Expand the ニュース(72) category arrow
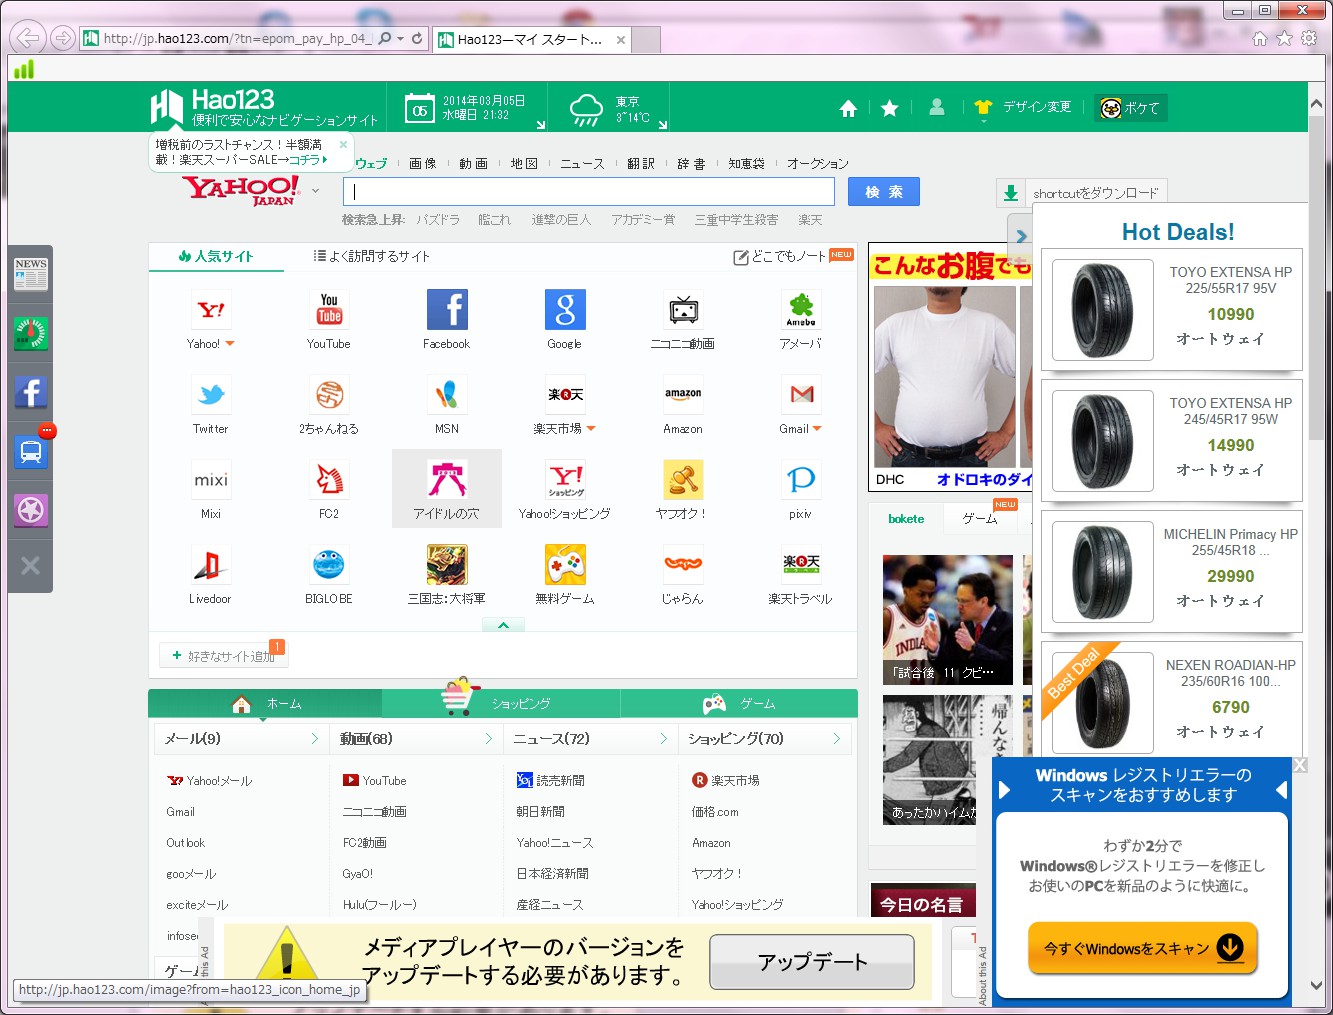 [x=663, y=739]
